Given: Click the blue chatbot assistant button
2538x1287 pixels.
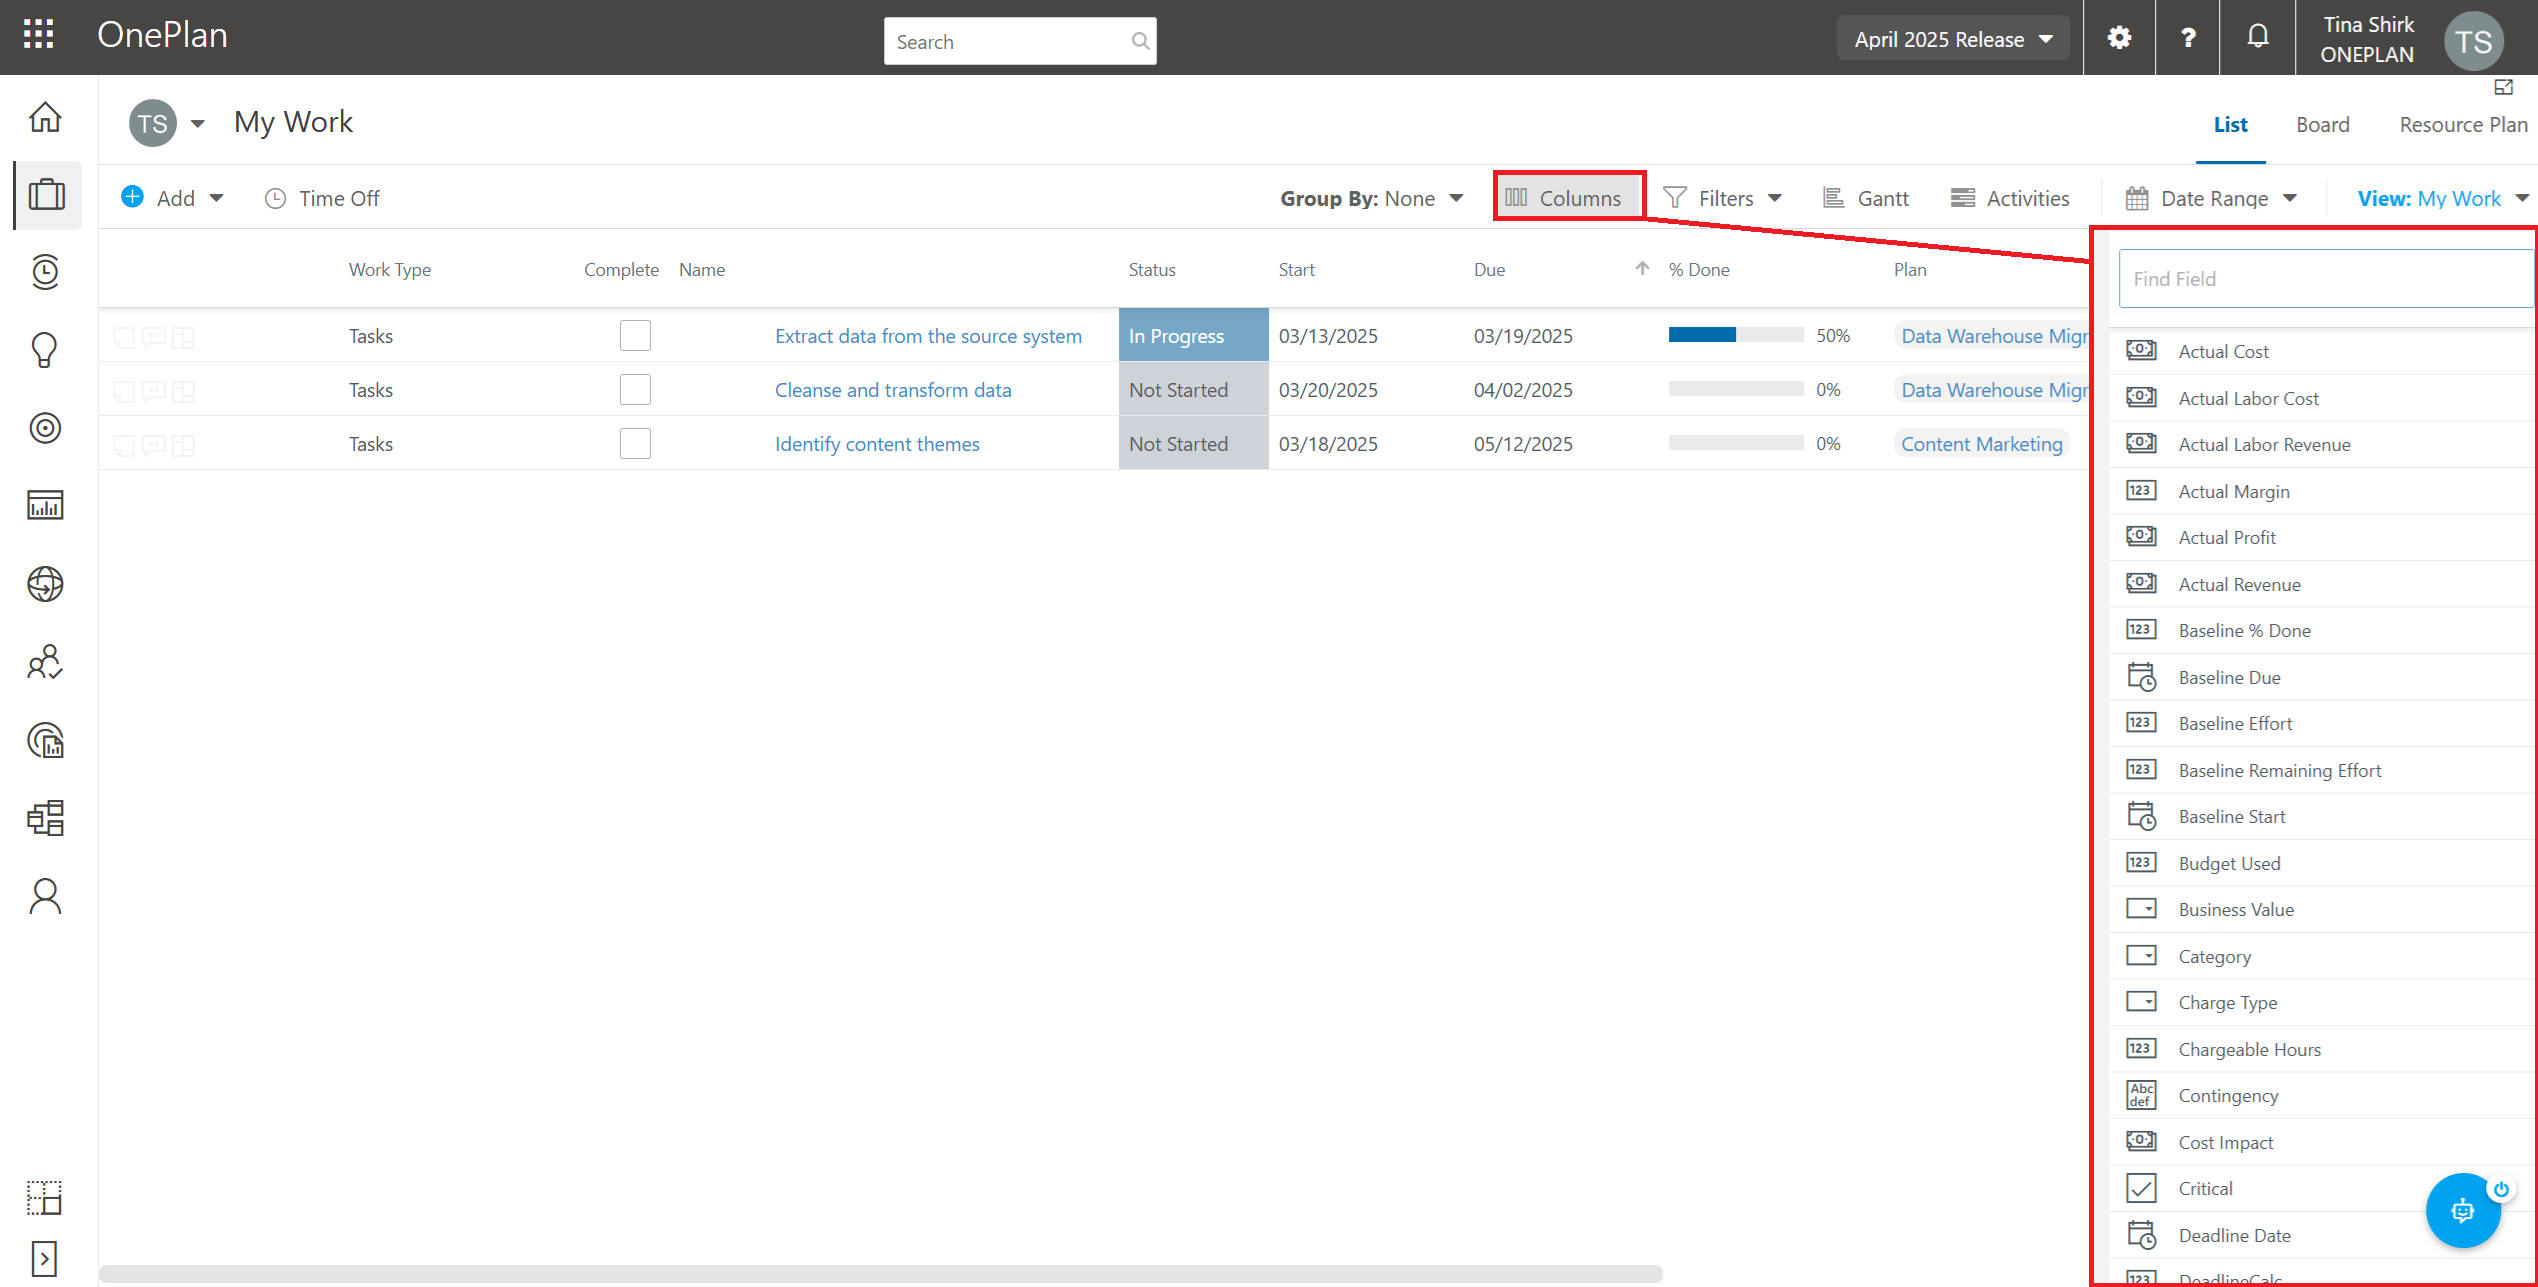Looking at the screenshot, I should [x=2463, y=1211].
